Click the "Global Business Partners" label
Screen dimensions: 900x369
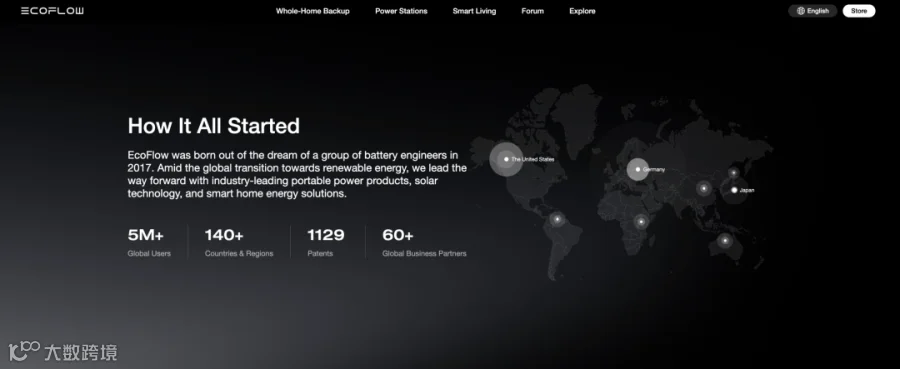tap(424, 253)
